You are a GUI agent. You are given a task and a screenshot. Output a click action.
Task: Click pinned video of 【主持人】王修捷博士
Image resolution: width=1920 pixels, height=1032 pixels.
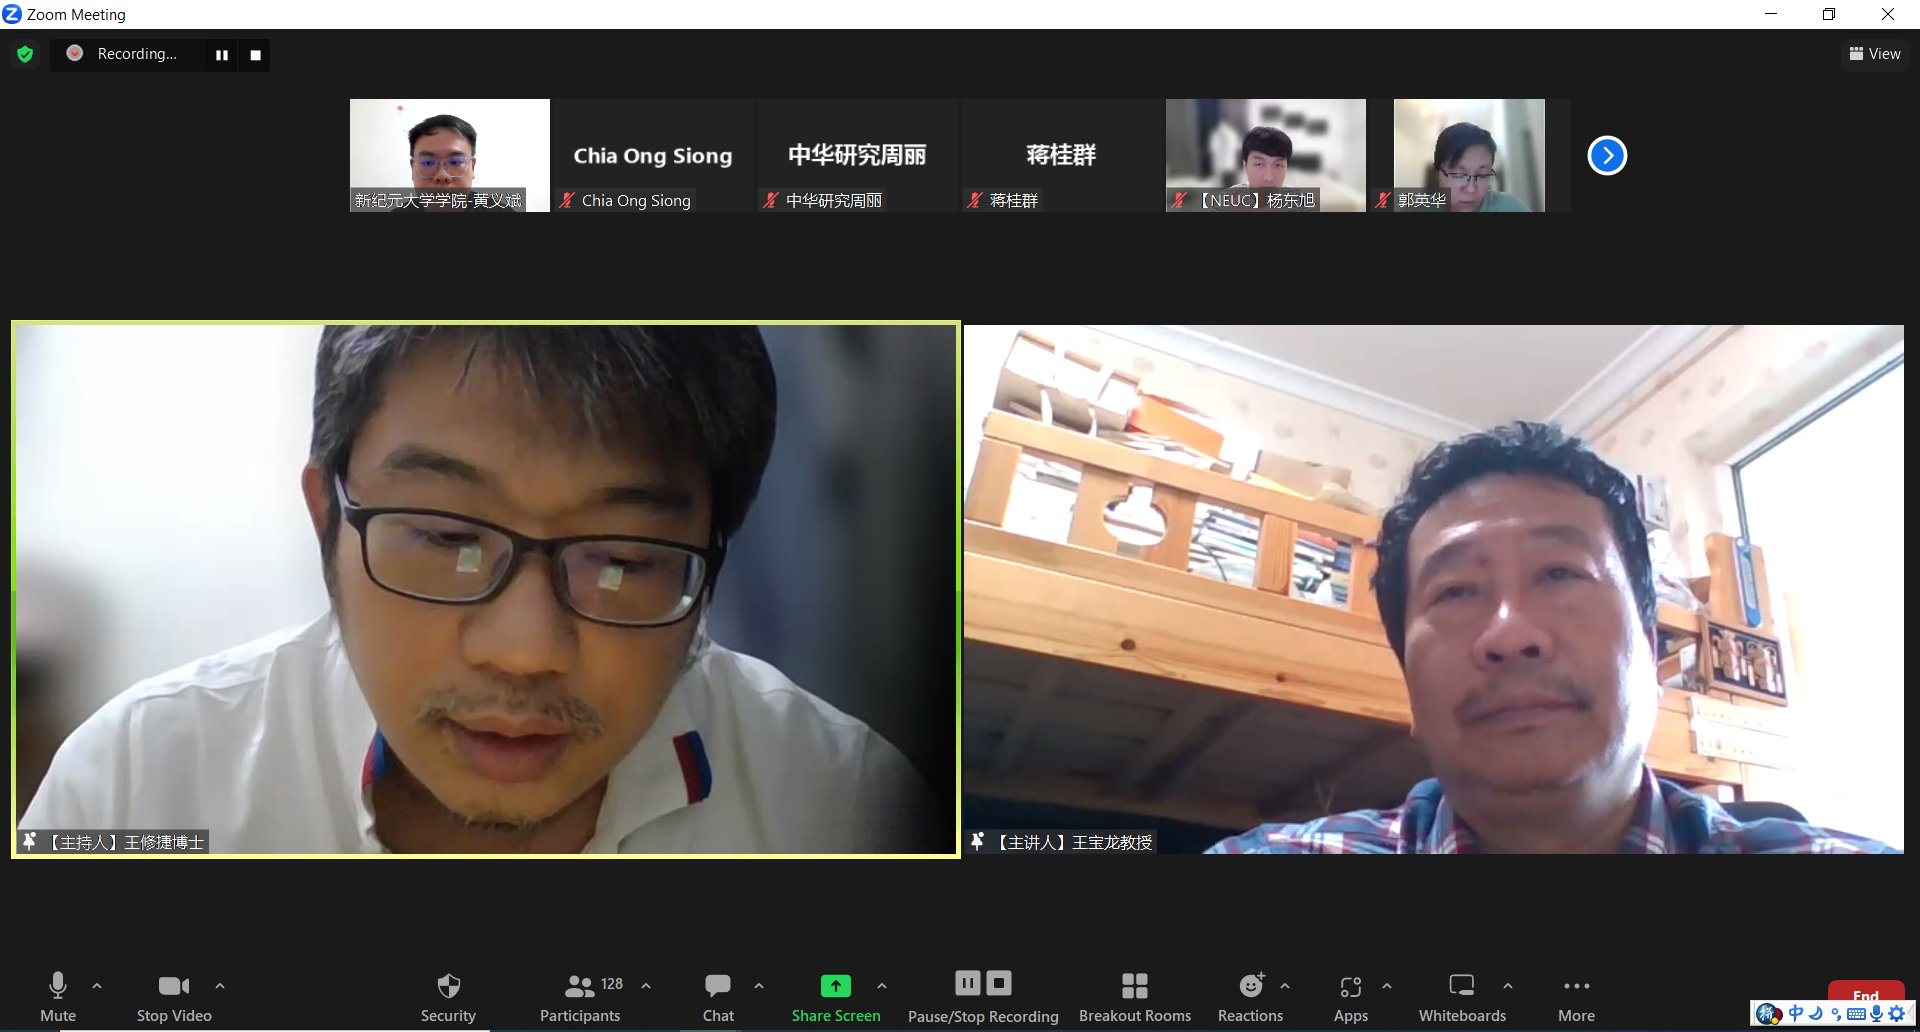coord(486,589)
